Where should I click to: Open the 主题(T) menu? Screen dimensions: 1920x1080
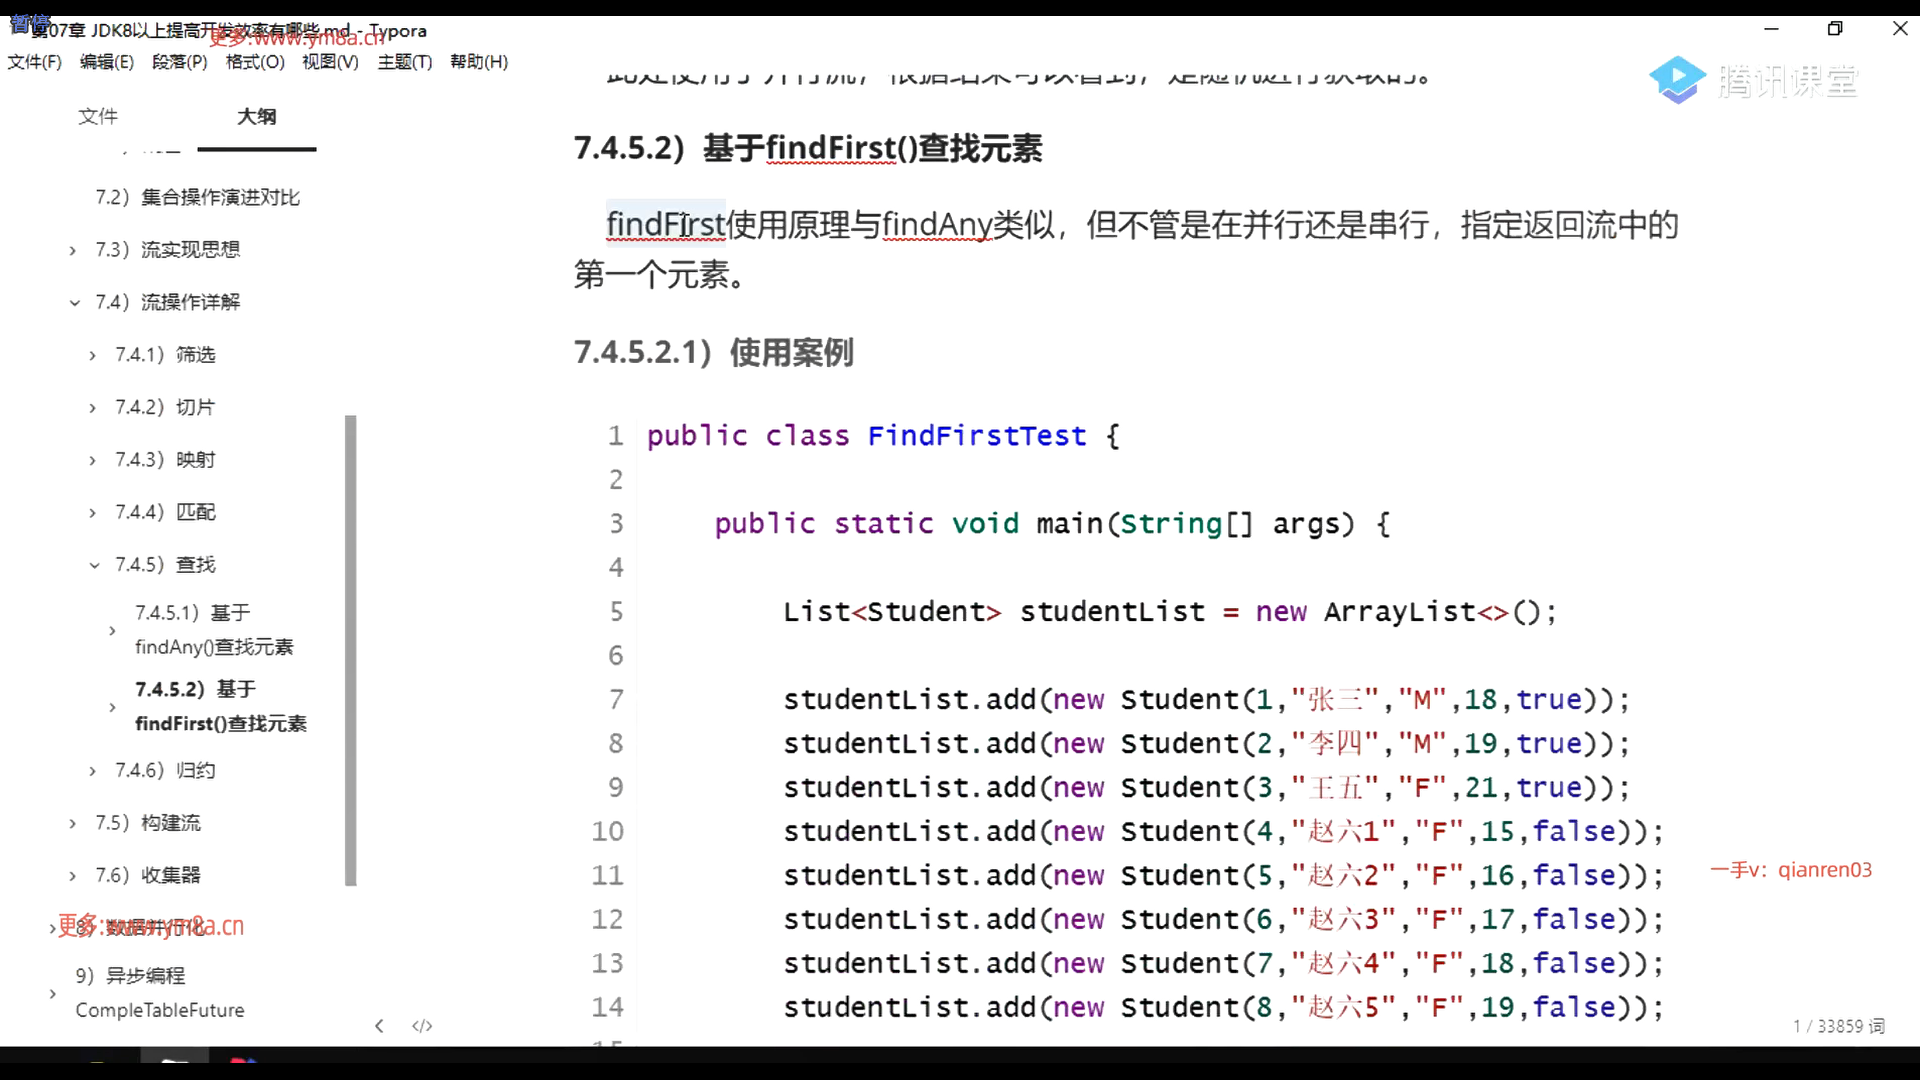click(404, 62)
